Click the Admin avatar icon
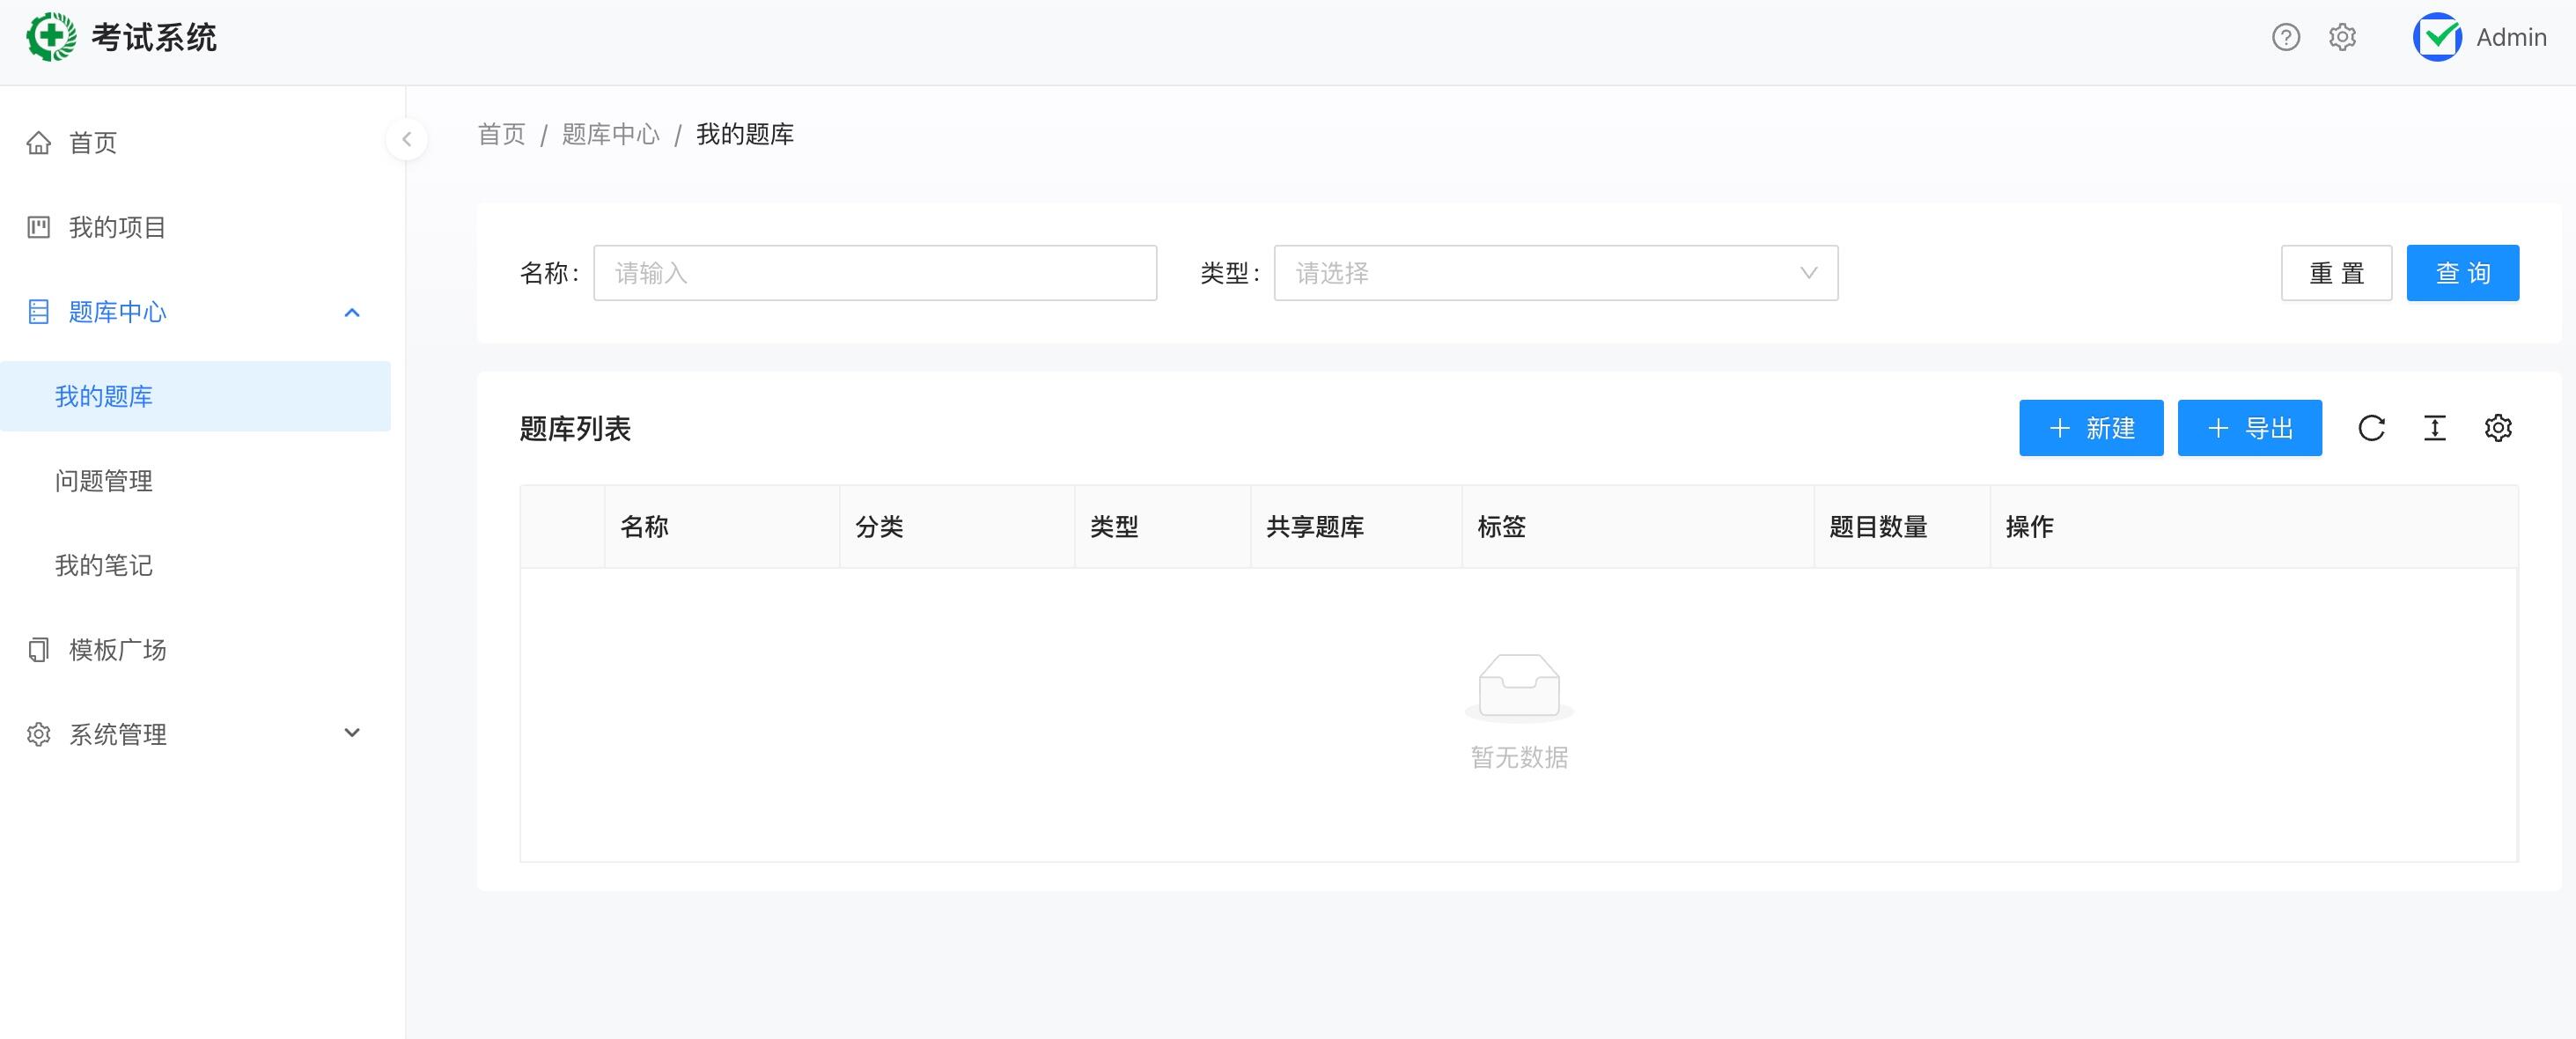This screenshot has height=1039, width=2576. pos(2438,37)
